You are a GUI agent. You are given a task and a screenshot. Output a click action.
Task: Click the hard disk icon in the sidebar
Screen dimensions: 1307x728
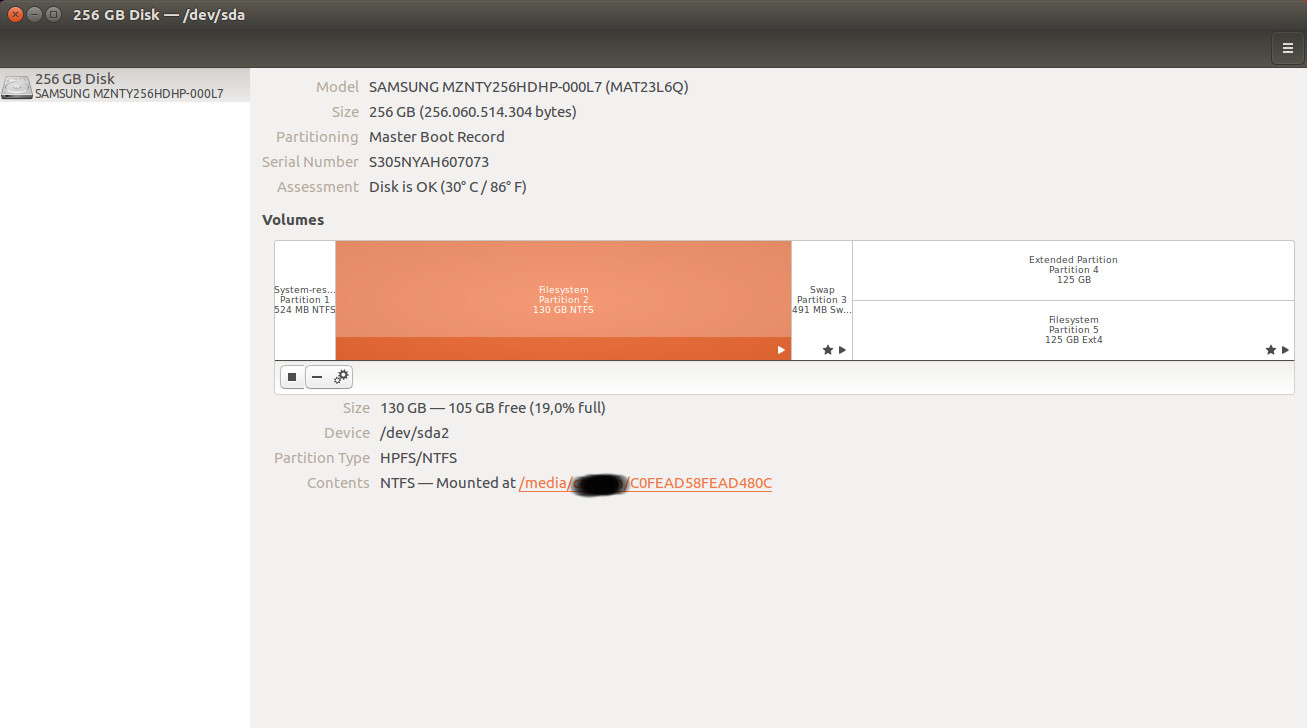click(x=17, y=86)
